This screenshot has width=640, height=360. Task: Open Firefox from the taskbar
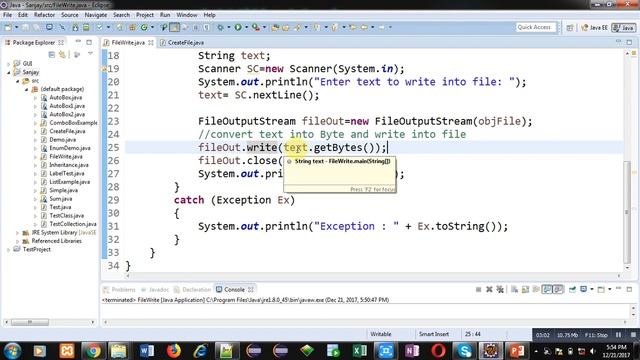[x=173, y=351]
